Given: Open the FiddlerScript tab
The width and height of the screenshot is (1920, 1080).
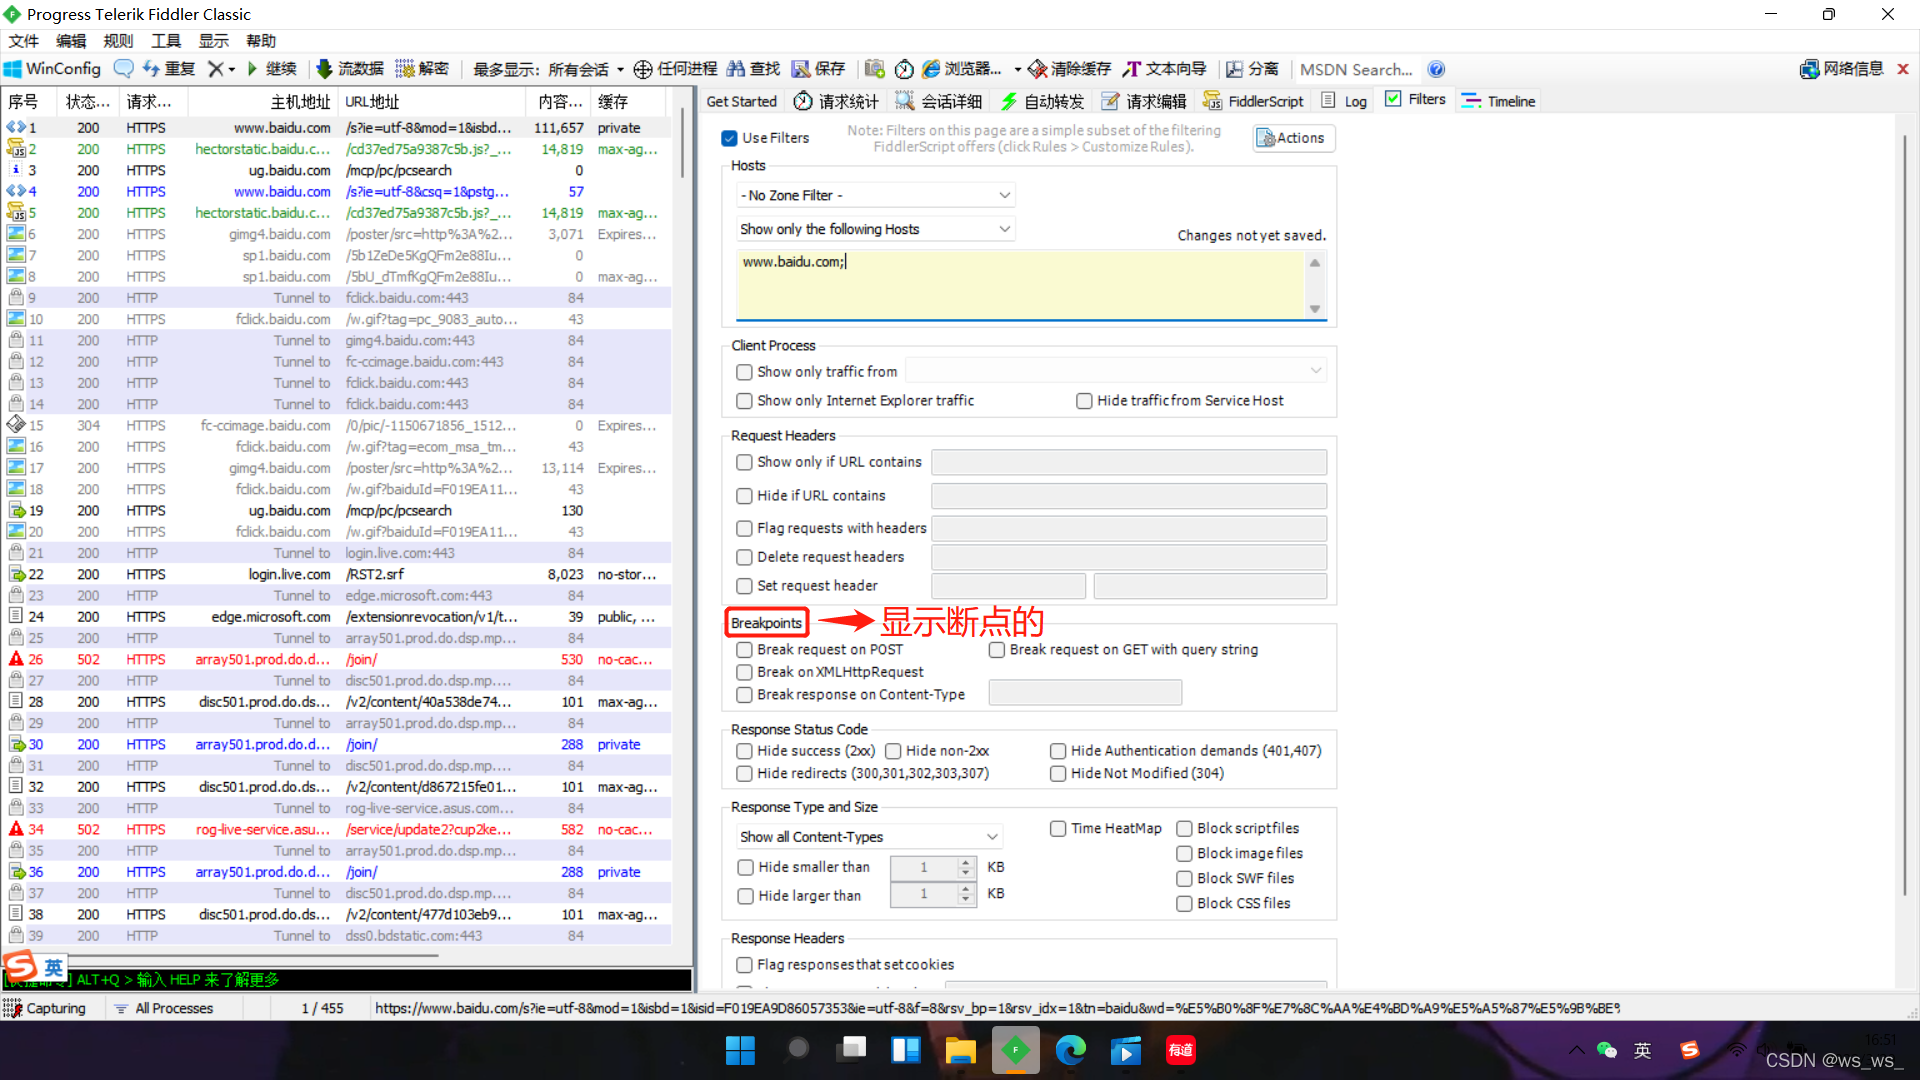Looking at the screenshot, I should (1253, 101).
